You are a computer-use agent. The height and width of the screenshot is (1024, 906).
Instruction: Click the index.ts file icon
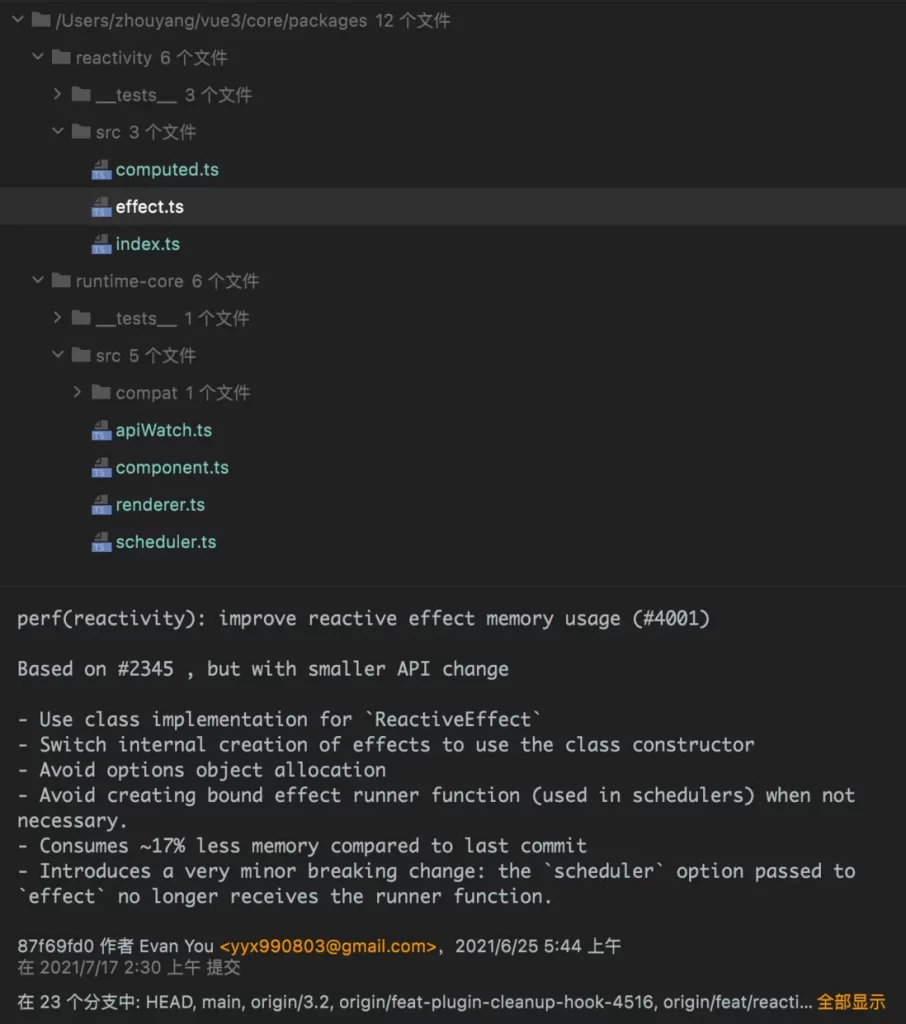[x=101, y=244]
